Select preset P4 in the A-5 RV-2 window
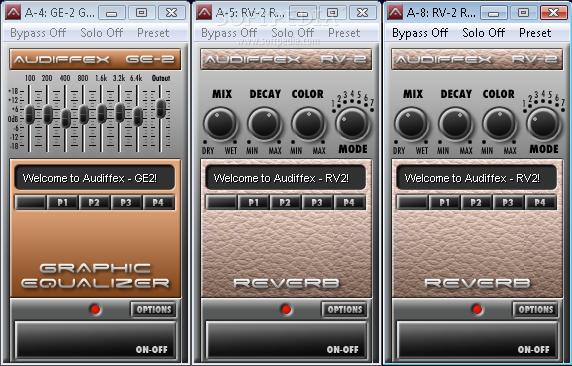 coord(349,203)
